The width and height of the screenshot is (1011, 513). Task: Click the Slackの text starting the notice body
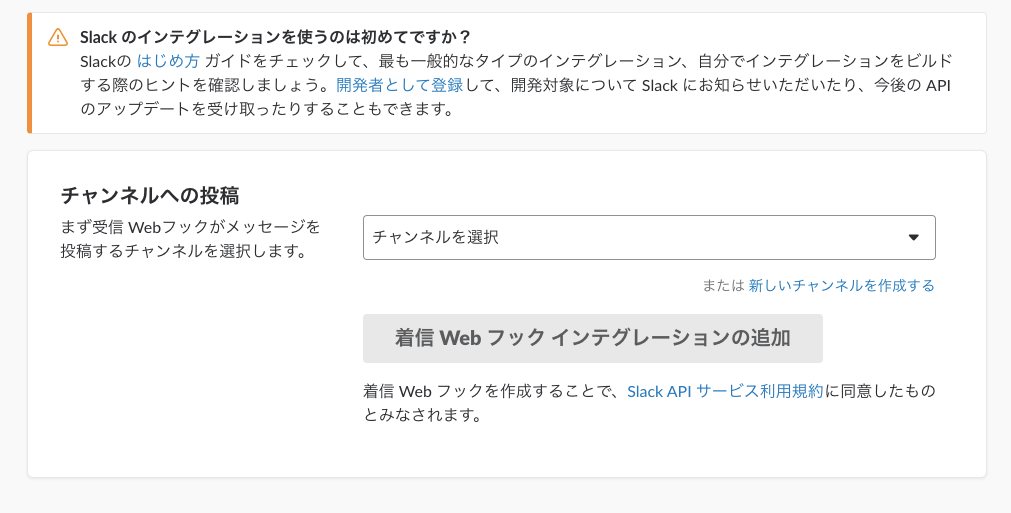105,61
